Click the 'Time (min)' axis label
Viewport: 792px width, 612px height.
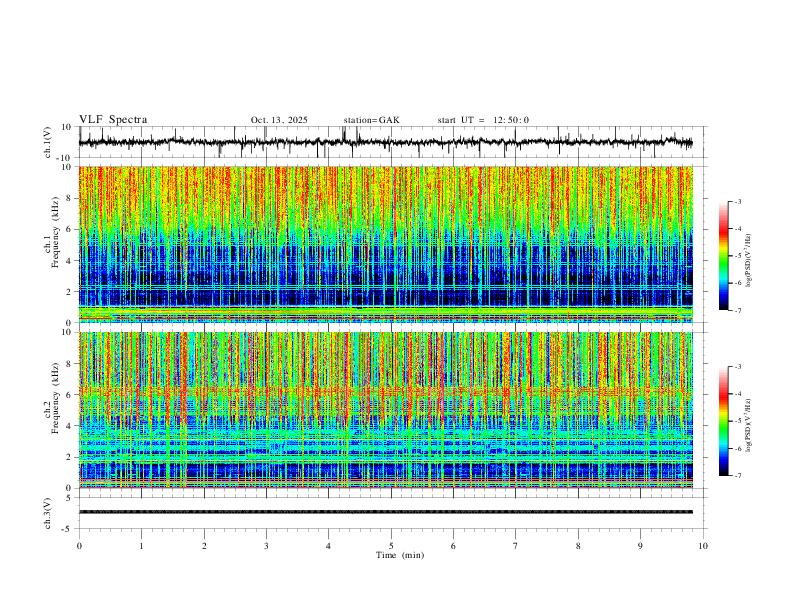(400, 555)
